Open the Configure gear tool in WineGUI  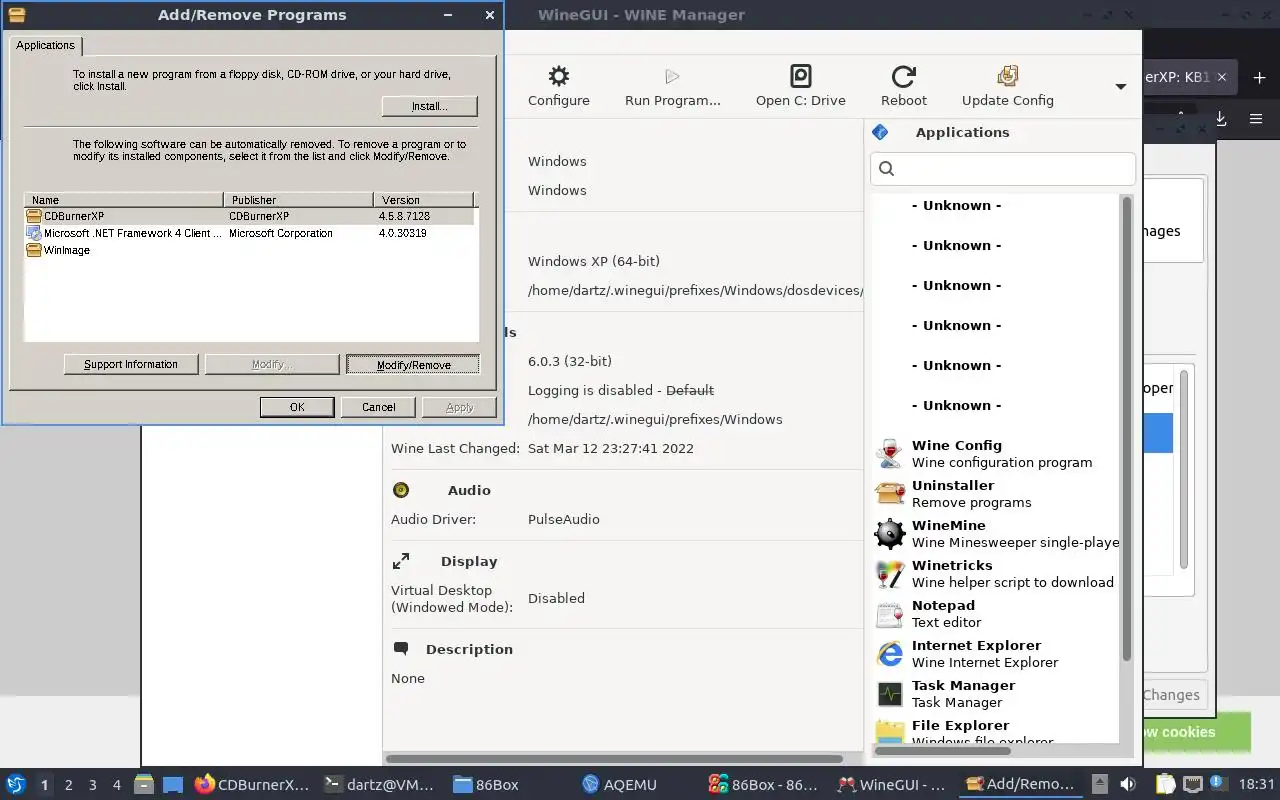click(x=558, y=86)
